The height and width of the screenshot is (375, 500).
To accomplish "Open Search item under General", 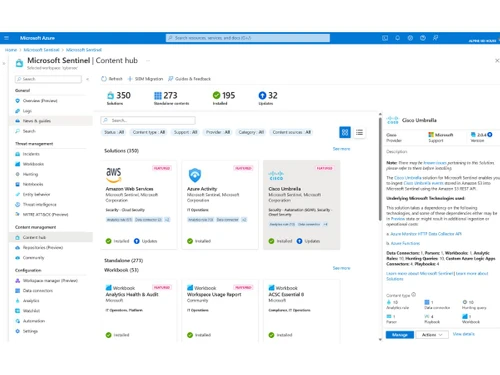I will pyautogui.click(x=25, y=131).
